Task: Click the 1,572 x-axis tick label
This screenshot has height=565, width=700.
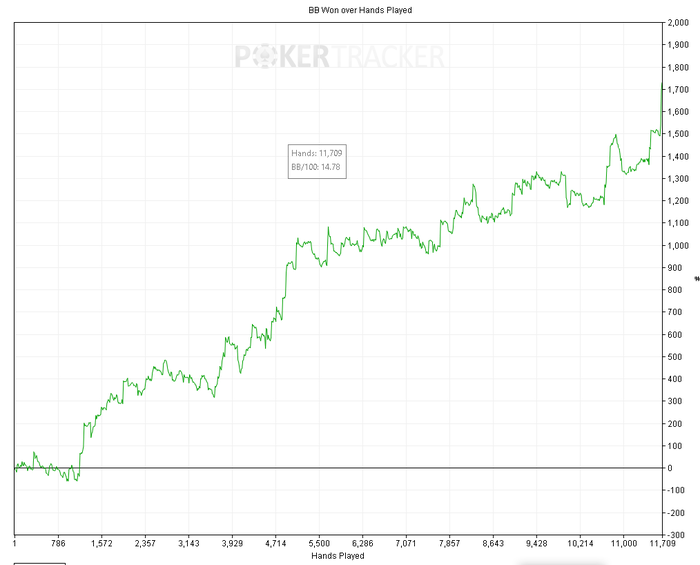Action: tap(102, 543)
